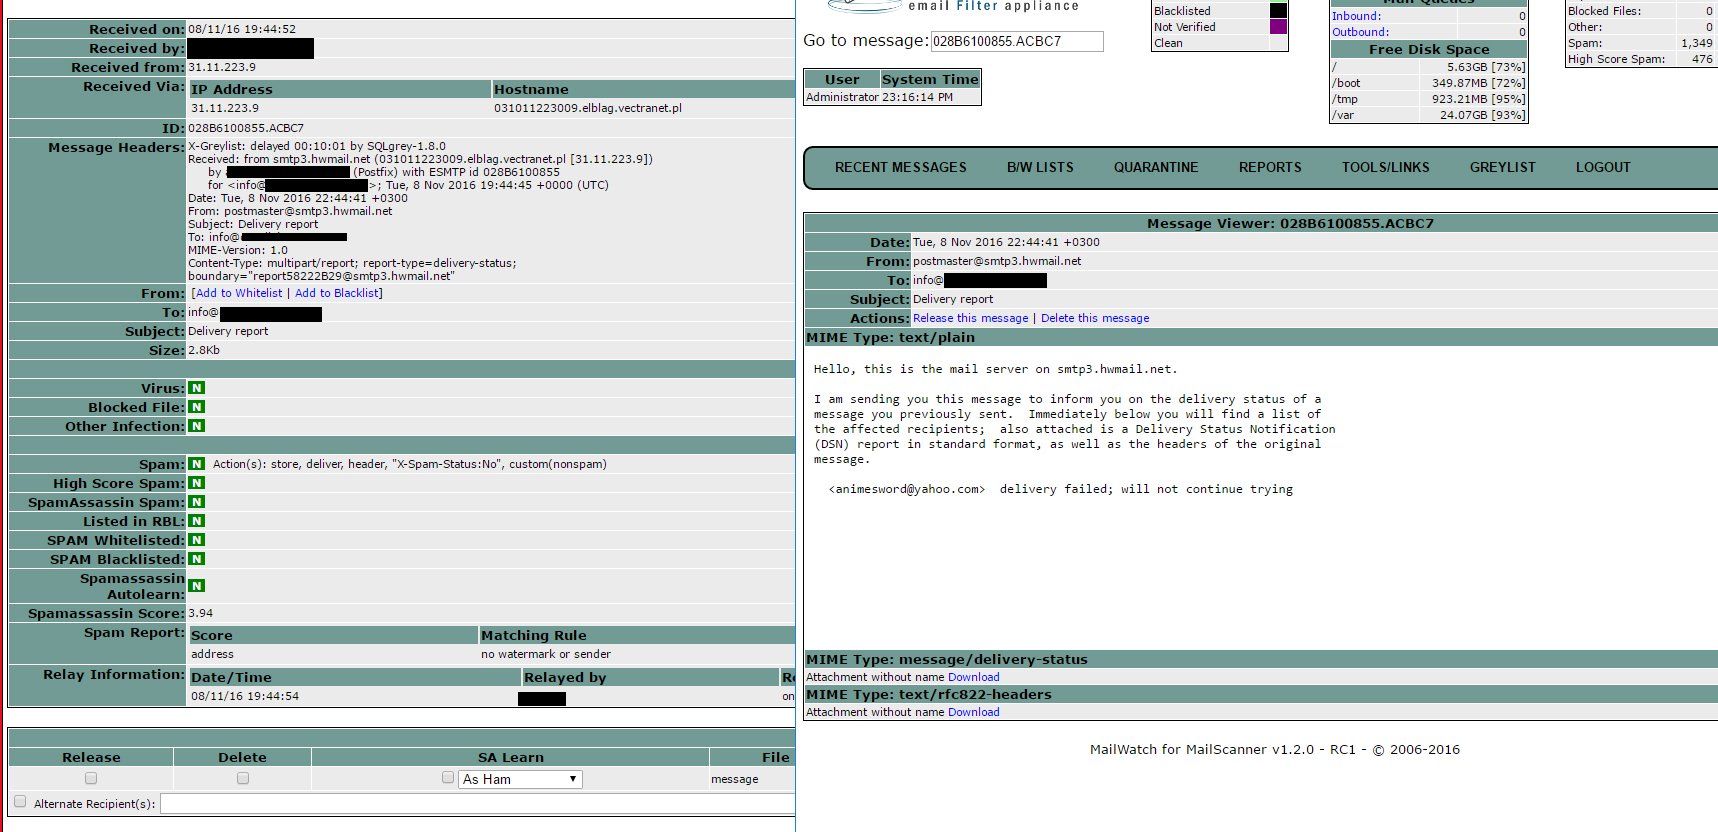The width and height of the screenshot is (1718, 832).
Task: Open the Inbound mail queue link
Action: (1356, 16)
